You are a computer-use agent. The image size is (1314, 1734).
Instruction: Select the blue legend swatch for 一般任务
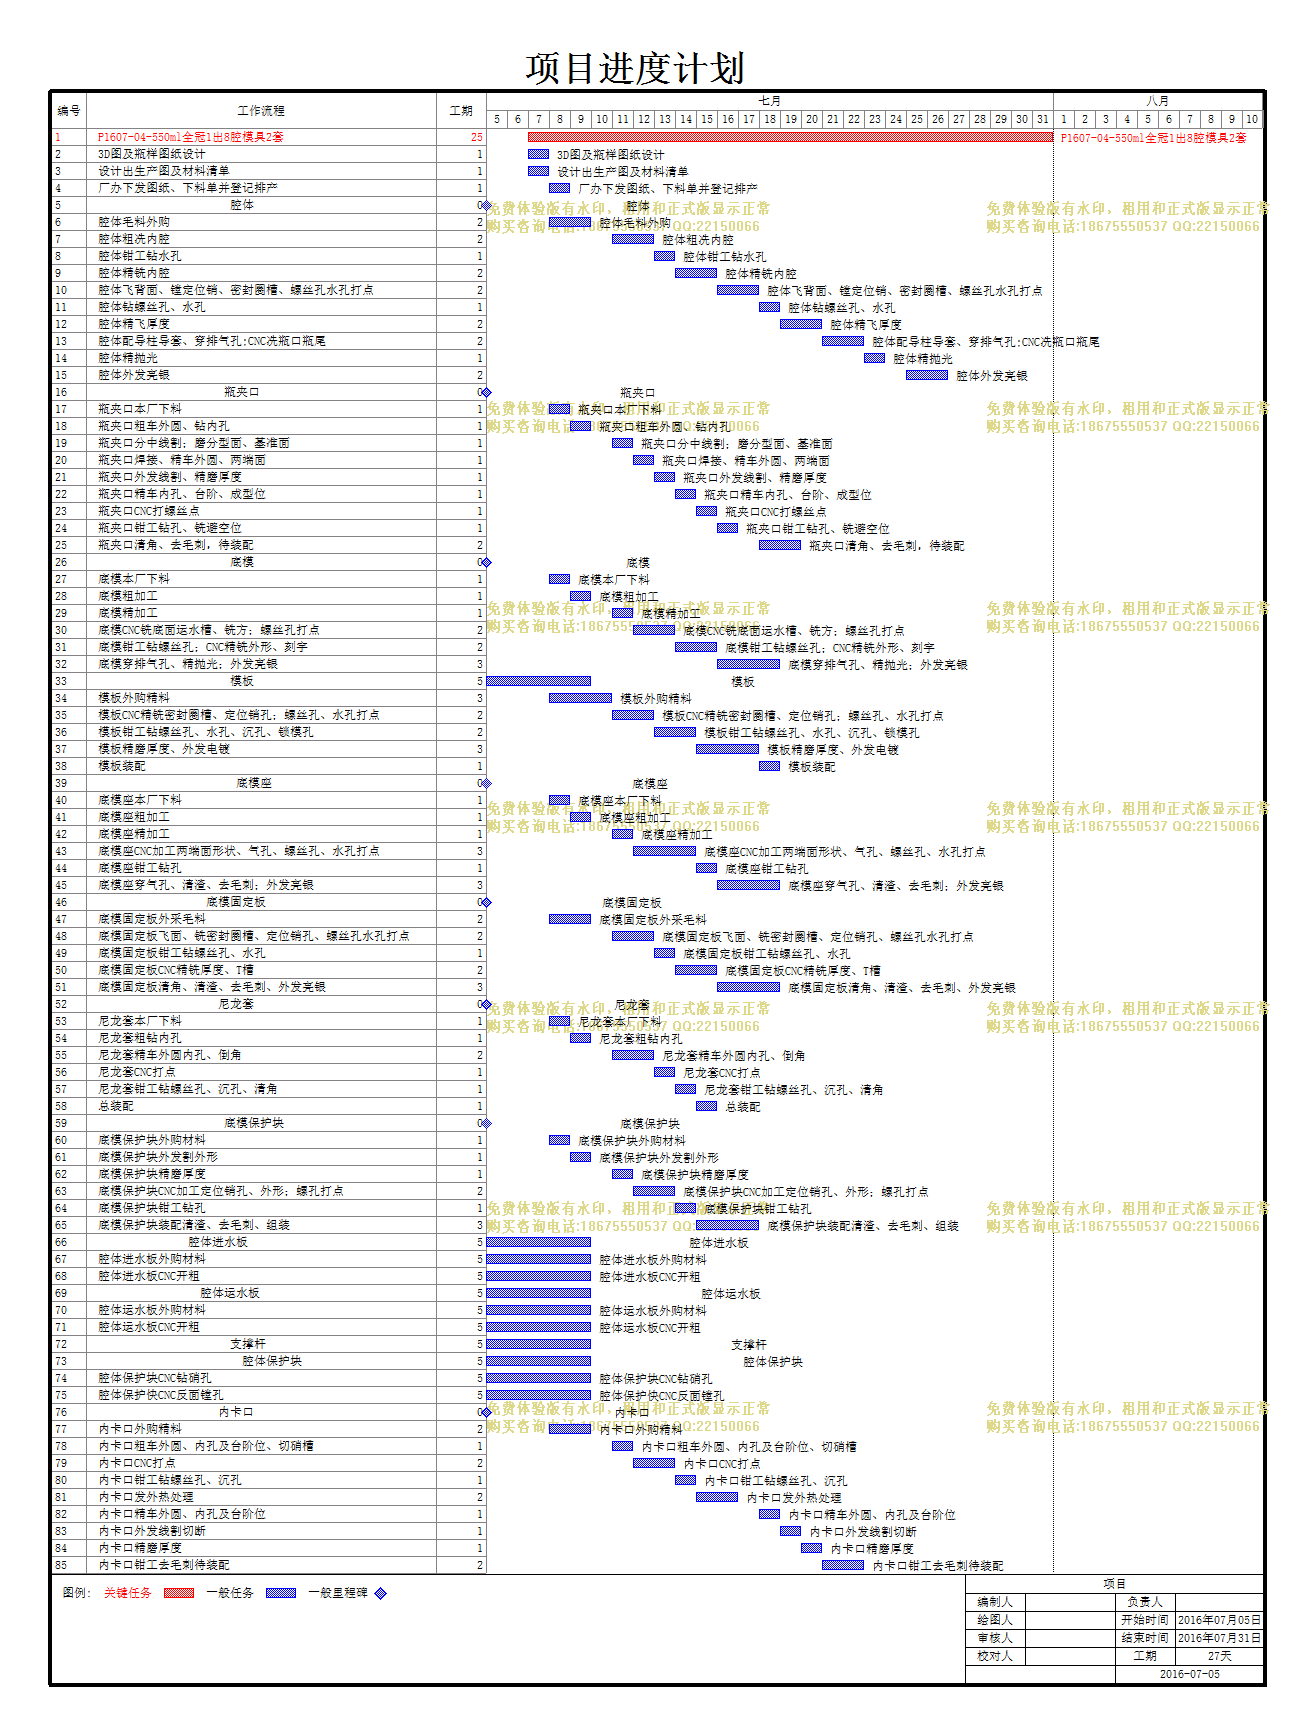click(x=281, y=1593)
